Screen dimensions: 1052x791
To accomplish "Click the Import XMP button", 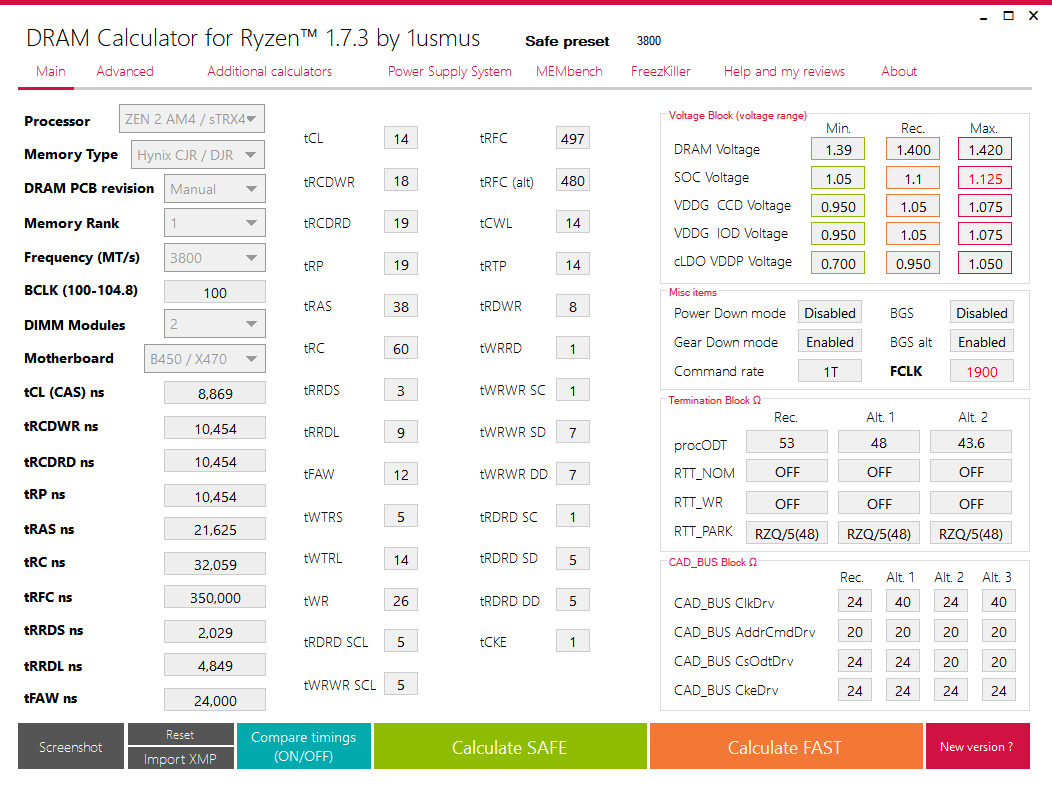I will tap(180, 758).
